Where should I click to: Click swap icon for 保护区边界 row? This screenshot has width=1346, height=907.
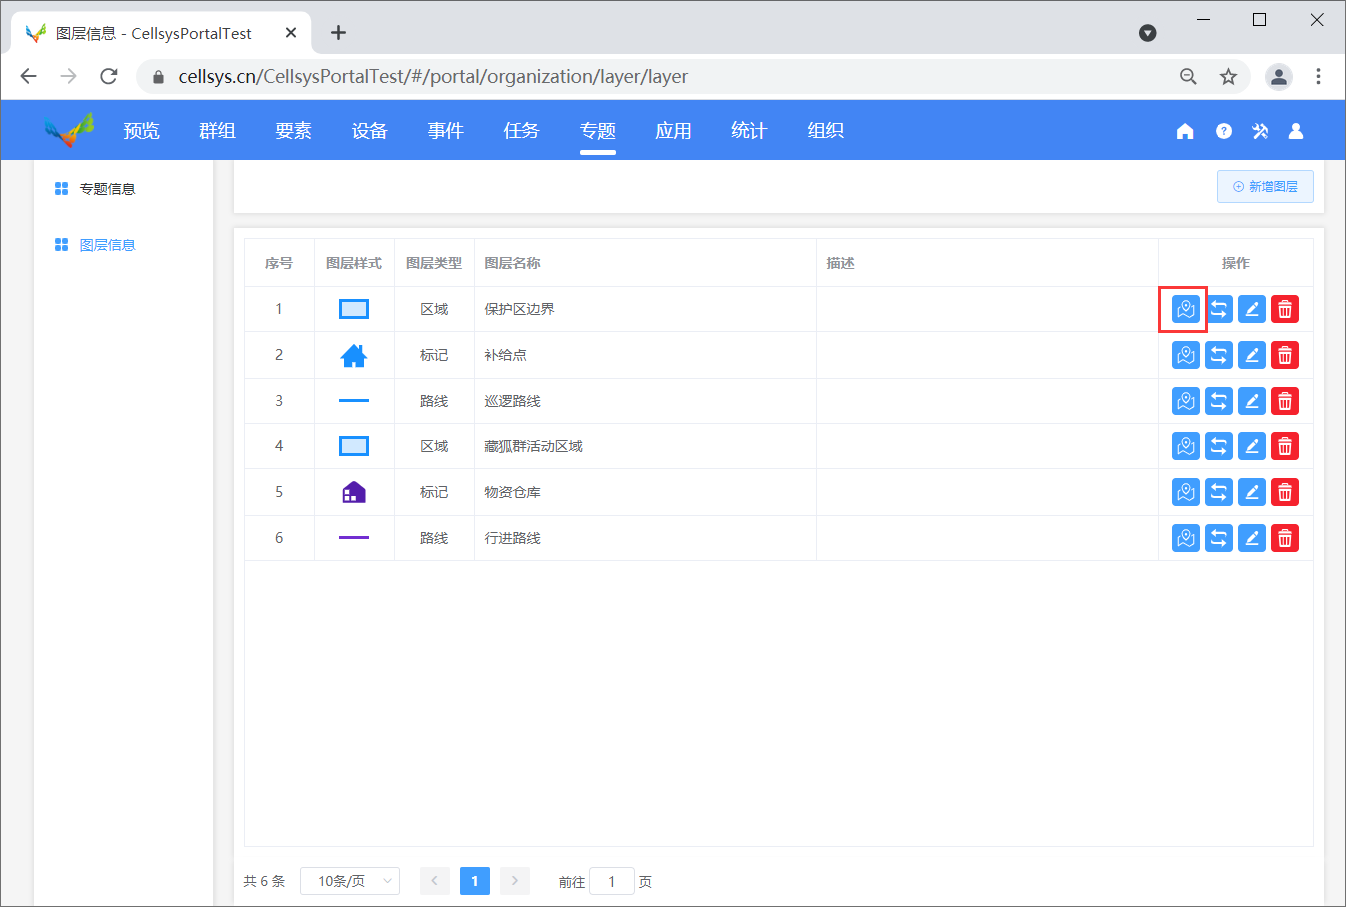point(1218,309)
